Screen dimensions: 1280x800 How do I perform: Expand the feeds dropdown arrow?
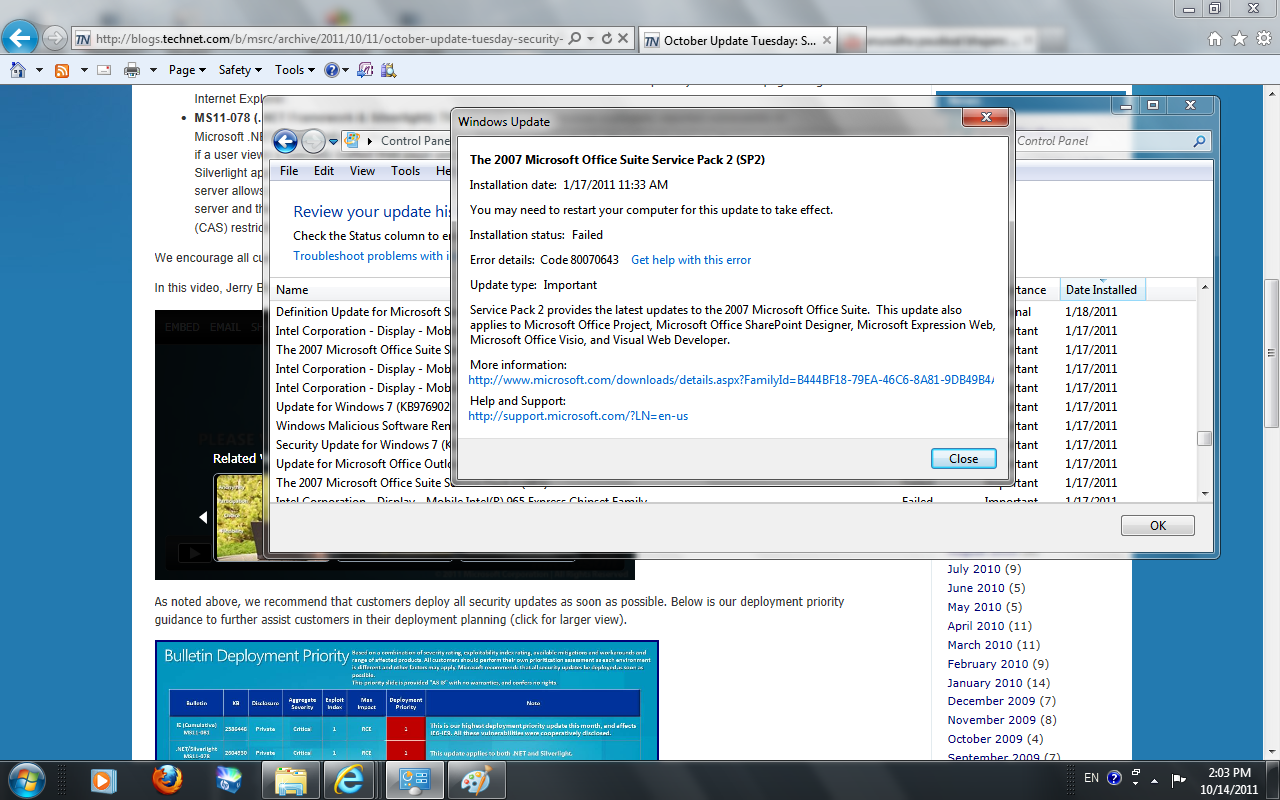pyautogui.click(x=83, y=70)
